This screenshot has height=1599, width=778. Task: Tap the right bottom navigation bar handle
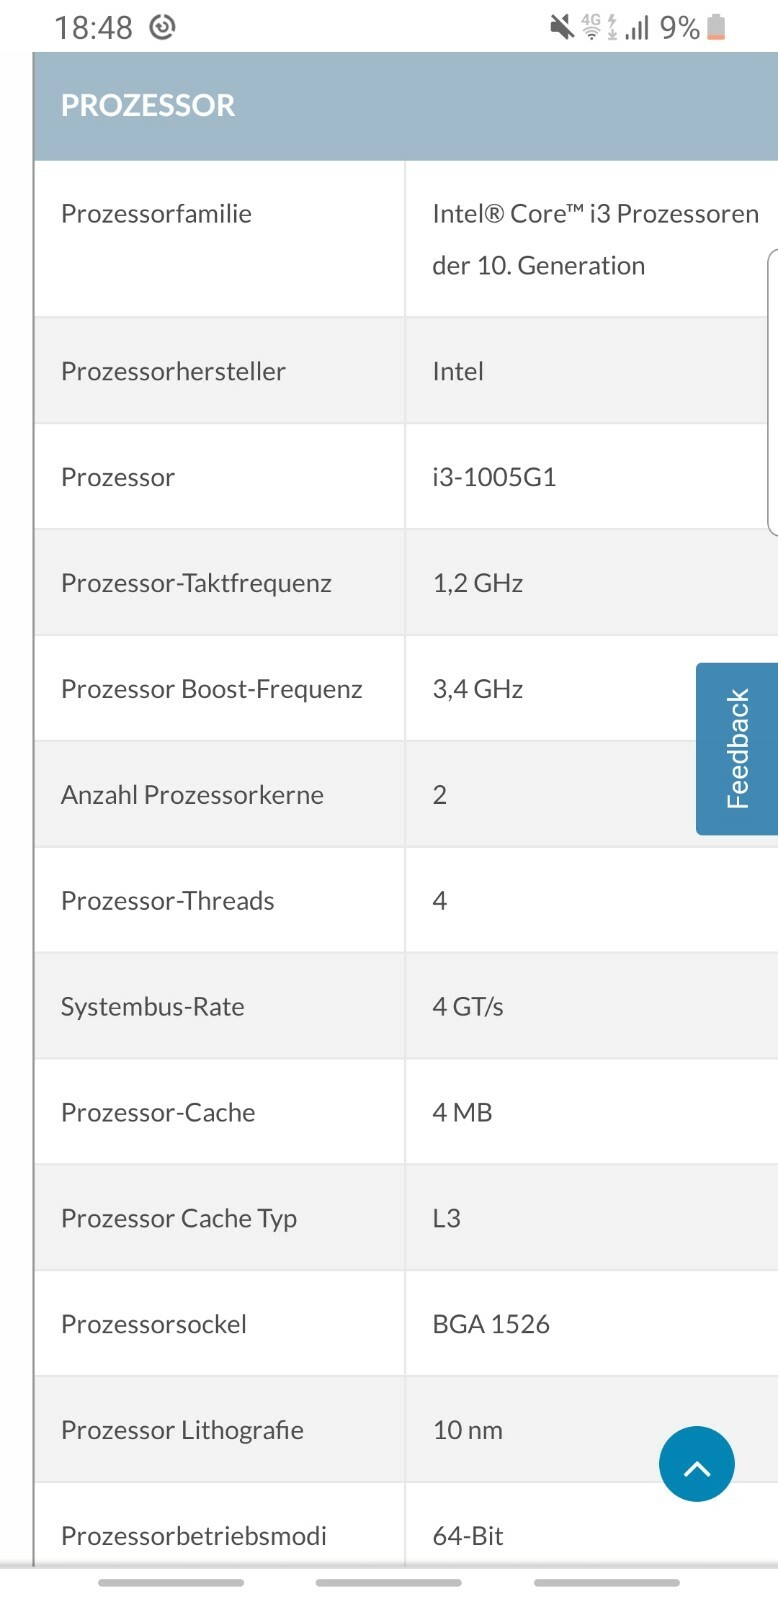coord(607,1583)
